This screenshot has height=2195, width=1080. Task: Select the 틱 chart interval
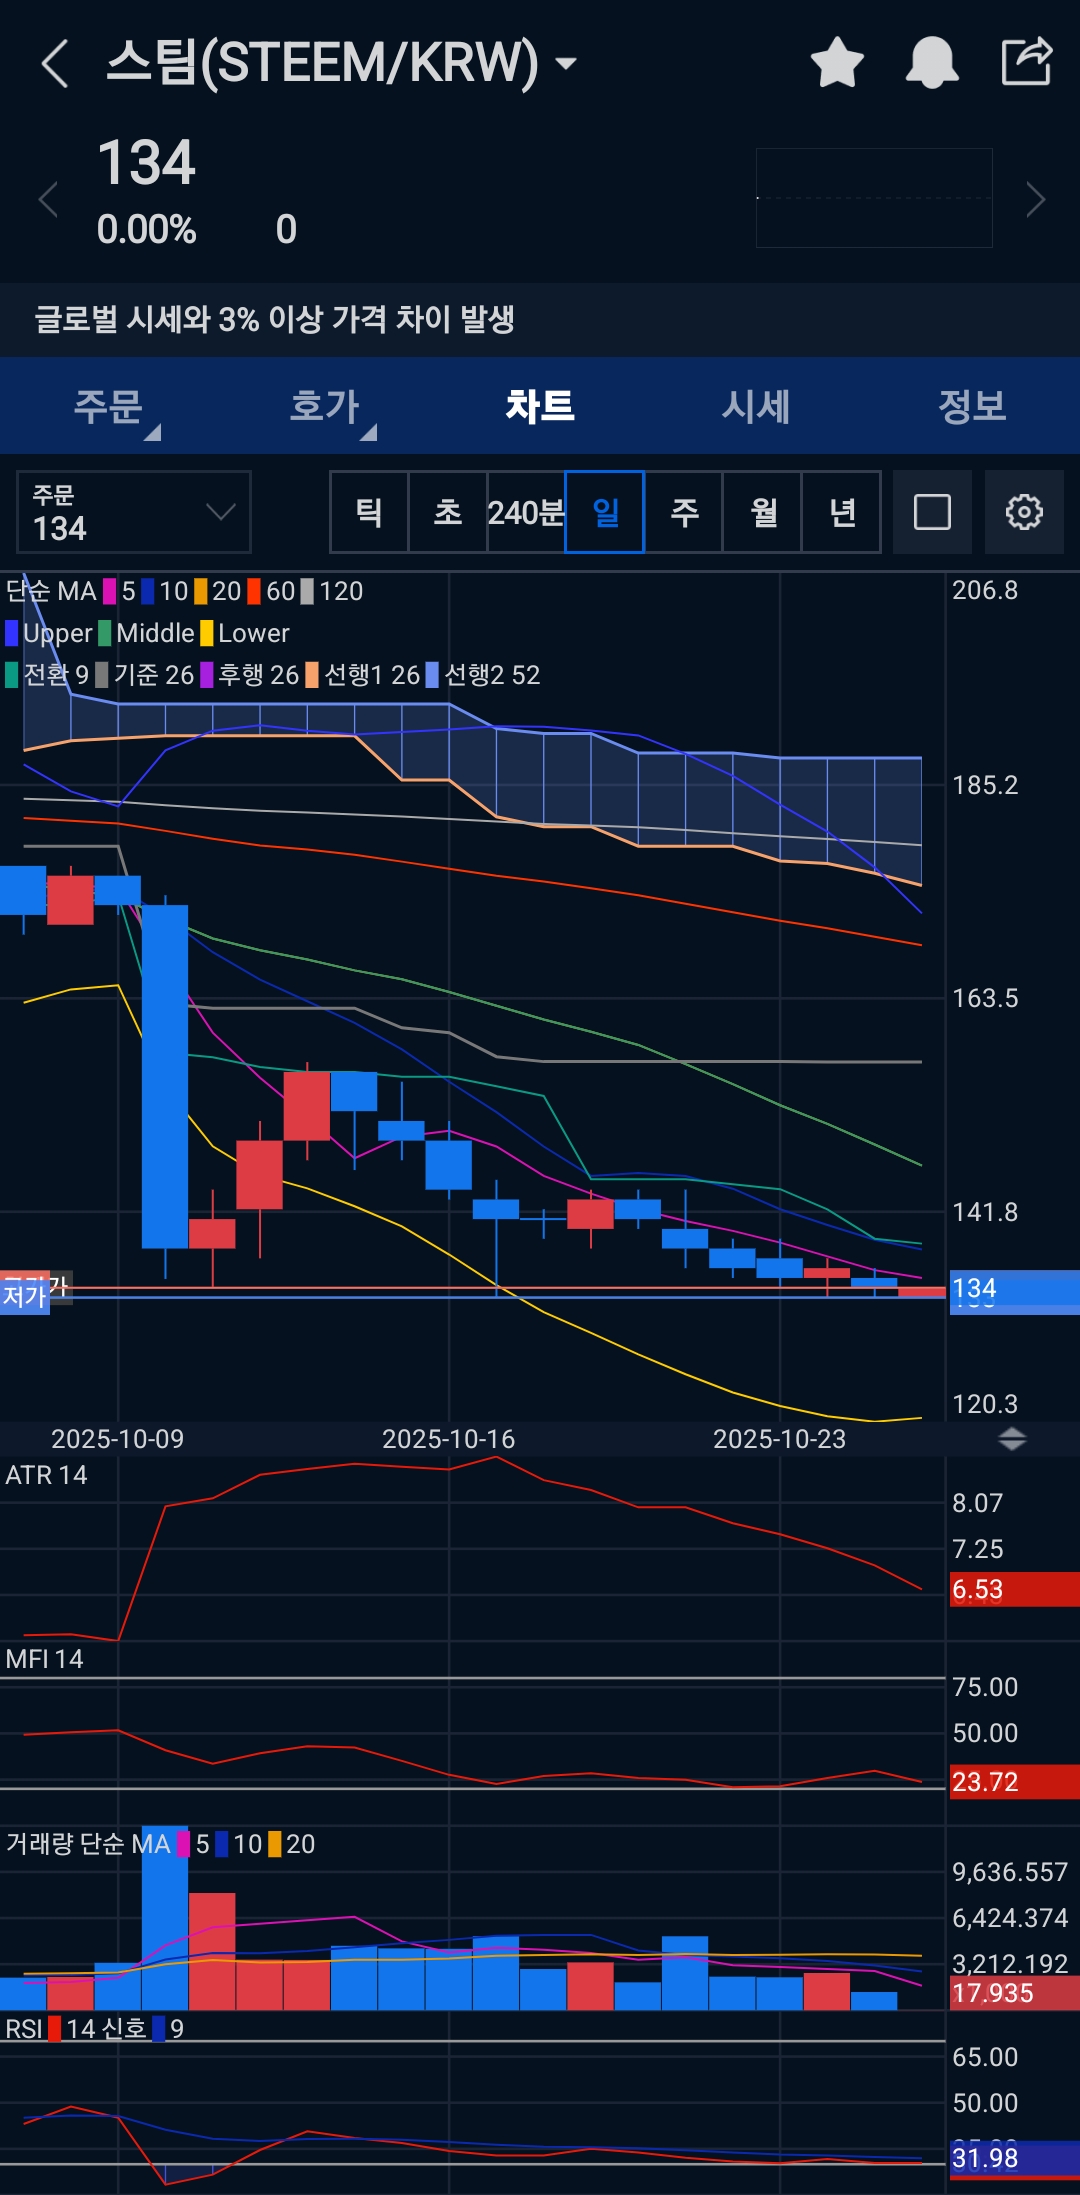click(x=369, y=512)
